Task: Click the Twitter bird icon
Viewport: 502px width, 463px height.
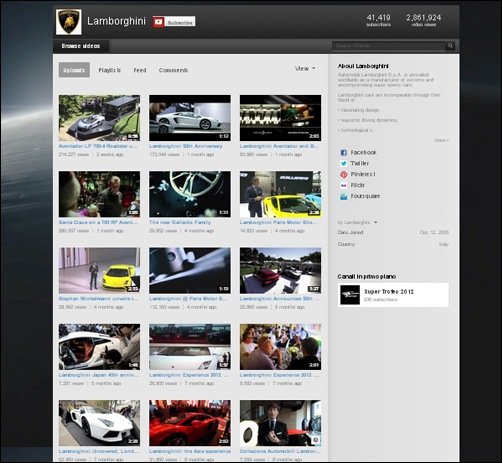Action: [x=343, y=163]
